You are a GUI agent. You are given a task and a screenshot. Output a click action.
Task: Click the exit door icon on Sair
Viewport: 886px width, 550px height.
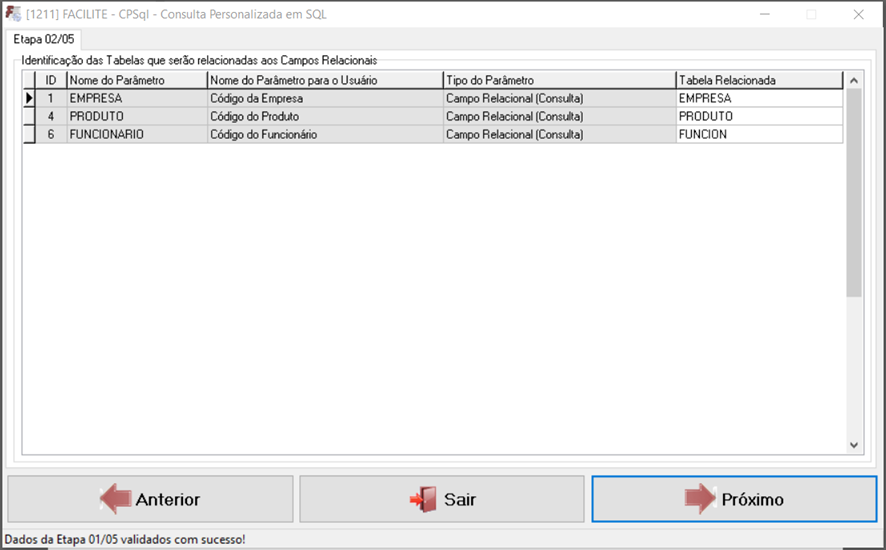pos(423,499)
